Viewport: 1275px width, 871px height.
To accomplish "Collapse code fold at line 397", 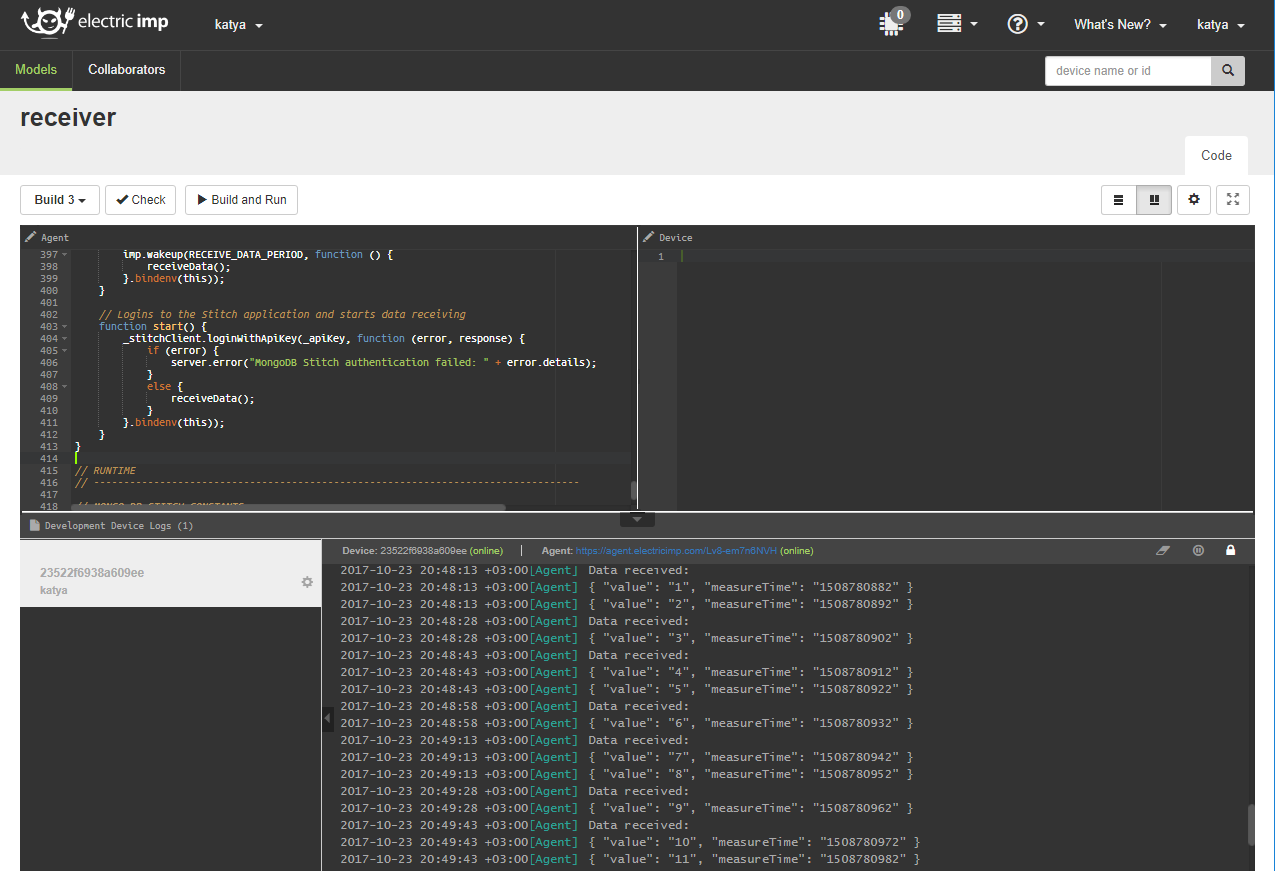I will pyautogui.click(x=65, y=255).
